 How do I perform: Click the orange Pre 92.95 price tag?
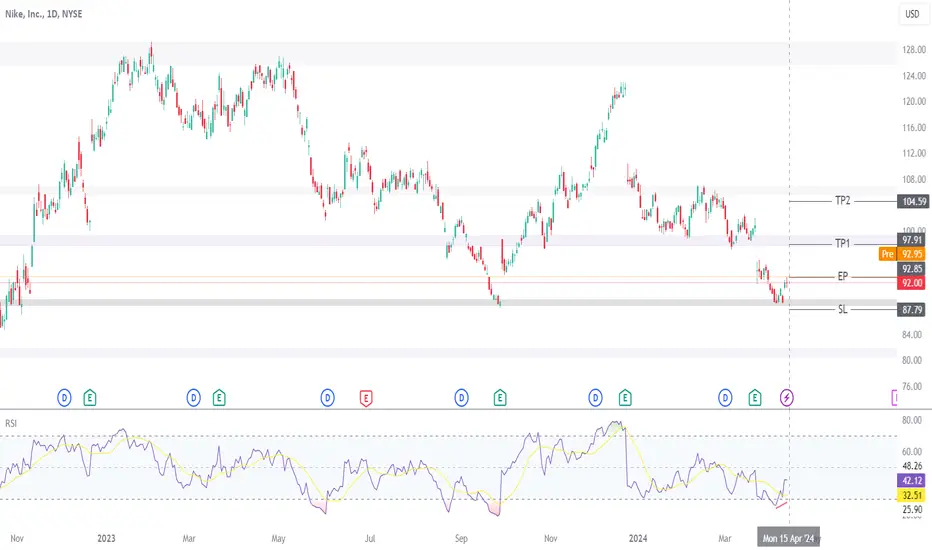(x=902, y=254)
